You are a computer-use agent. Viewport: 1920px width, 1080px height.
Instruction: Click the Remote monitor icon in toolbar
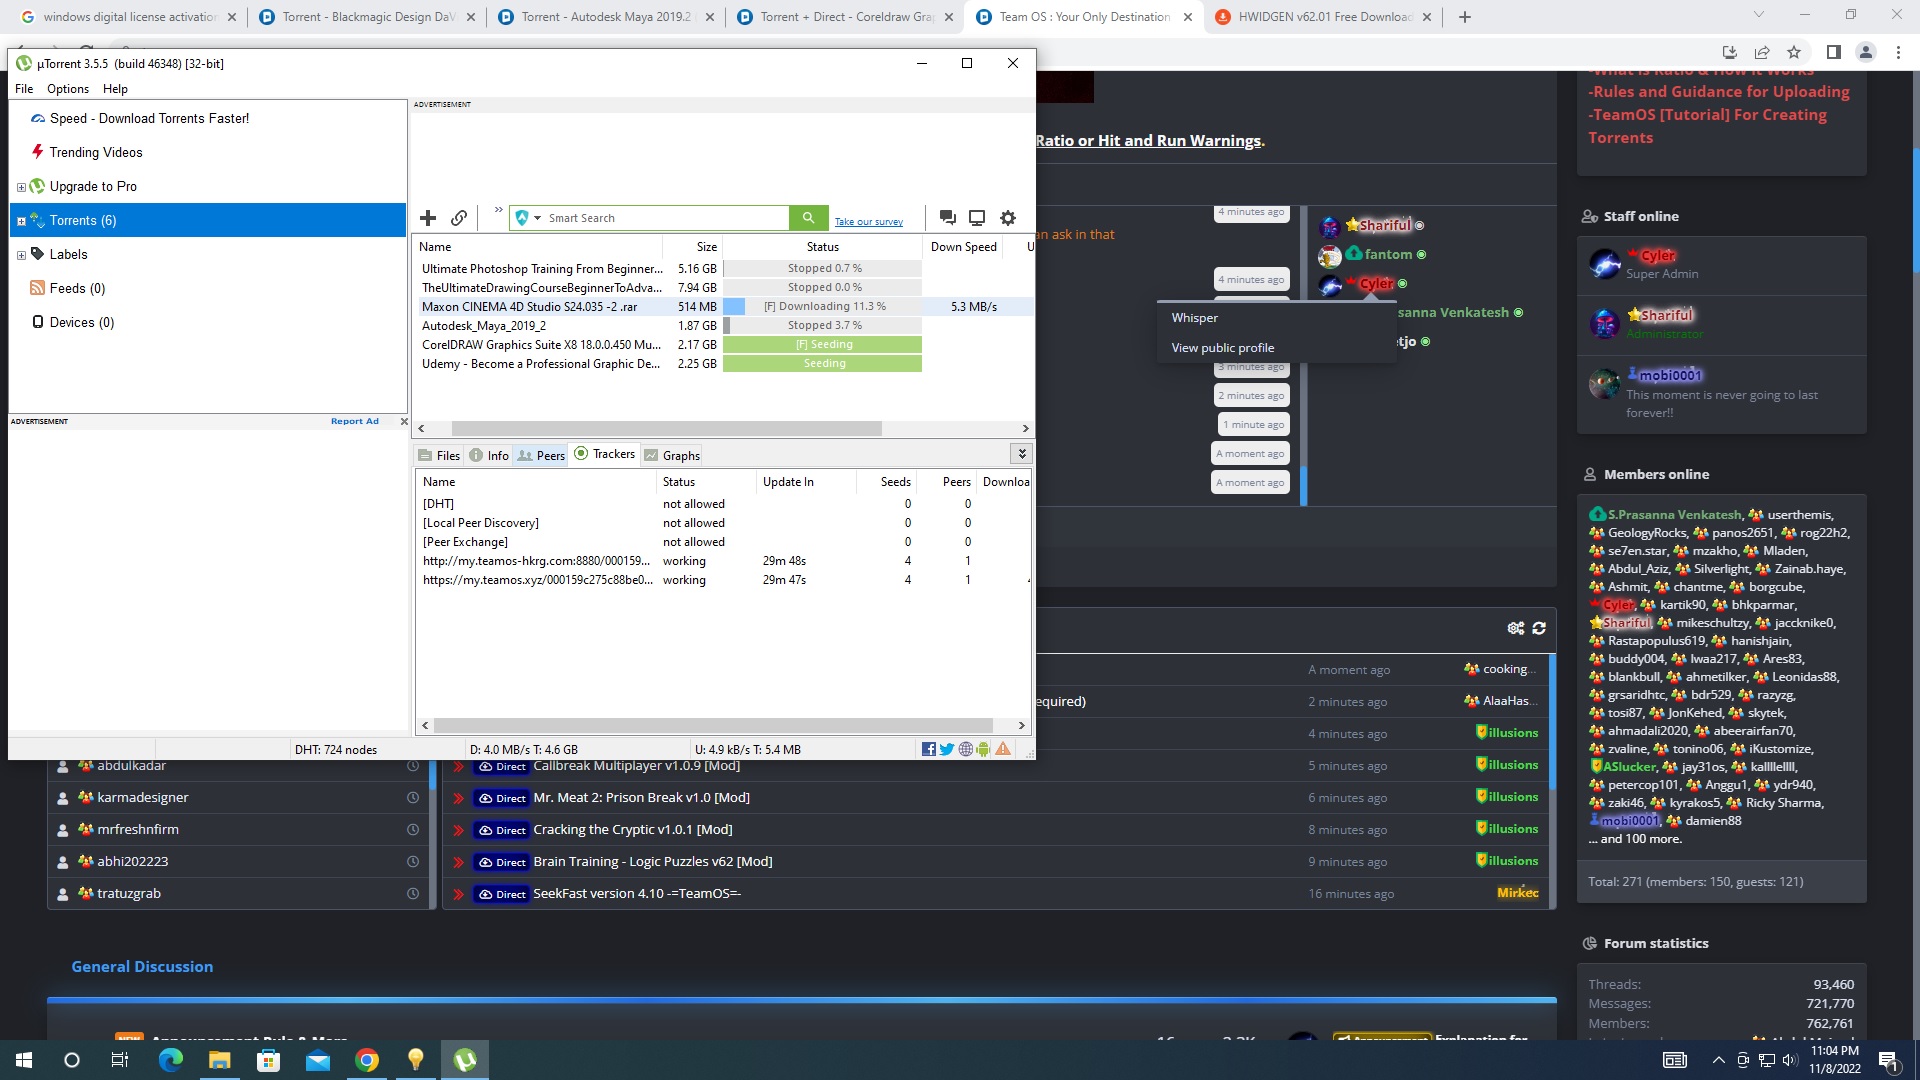click(977, 218)
